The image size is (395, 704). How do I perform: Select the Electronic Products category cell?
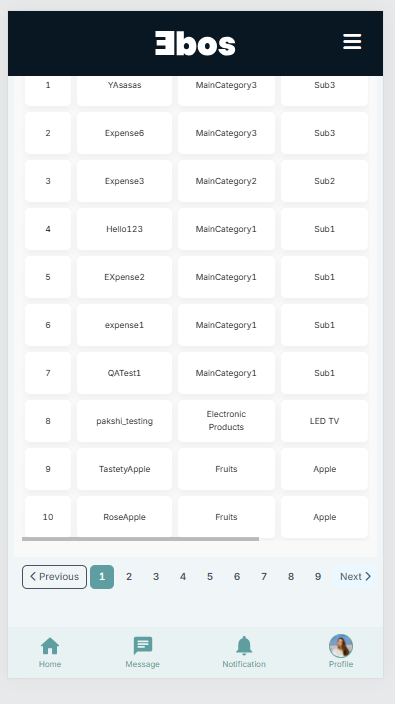pos(226,421)
